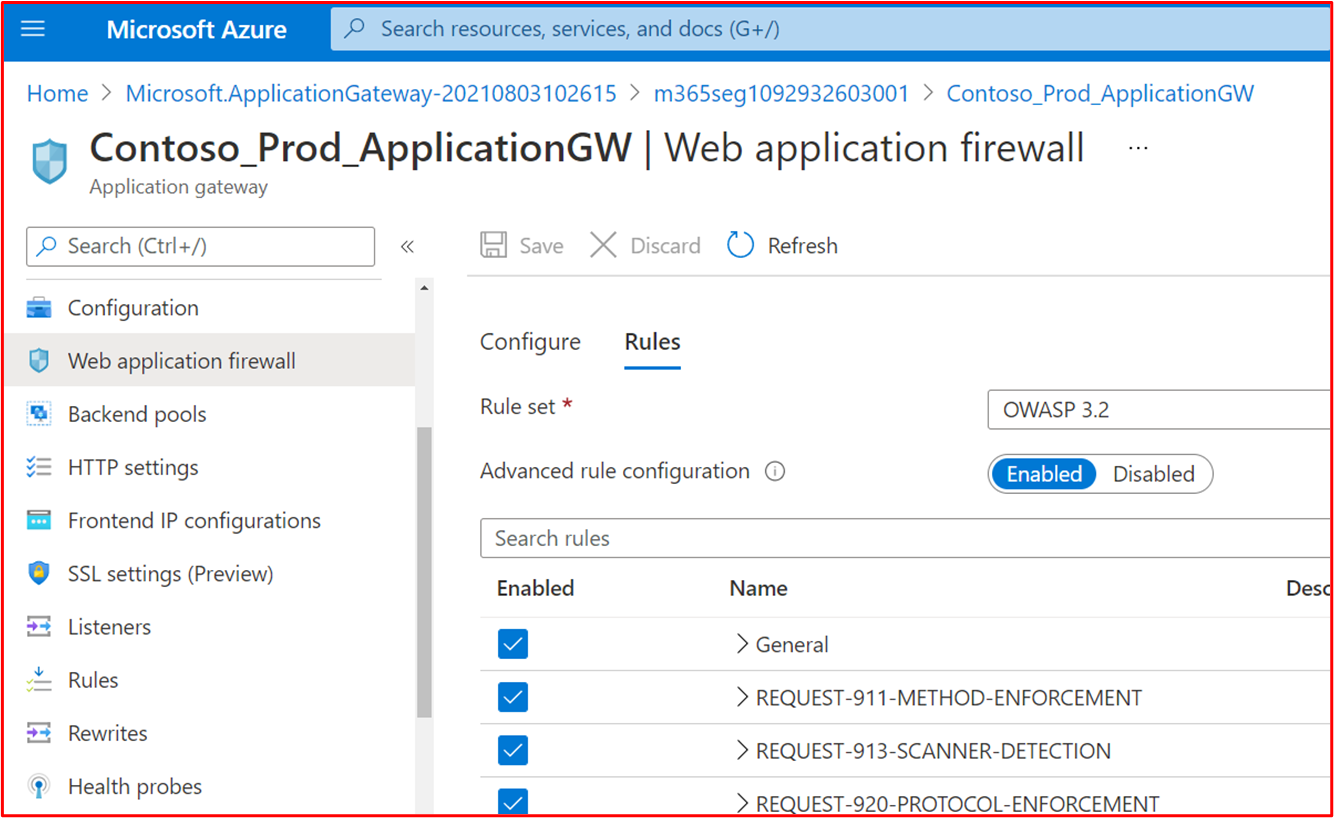The height and width of the screenshot is (818, 1334).
Task: Click the Rules download-list icon in sidebar
Action: 39,680
